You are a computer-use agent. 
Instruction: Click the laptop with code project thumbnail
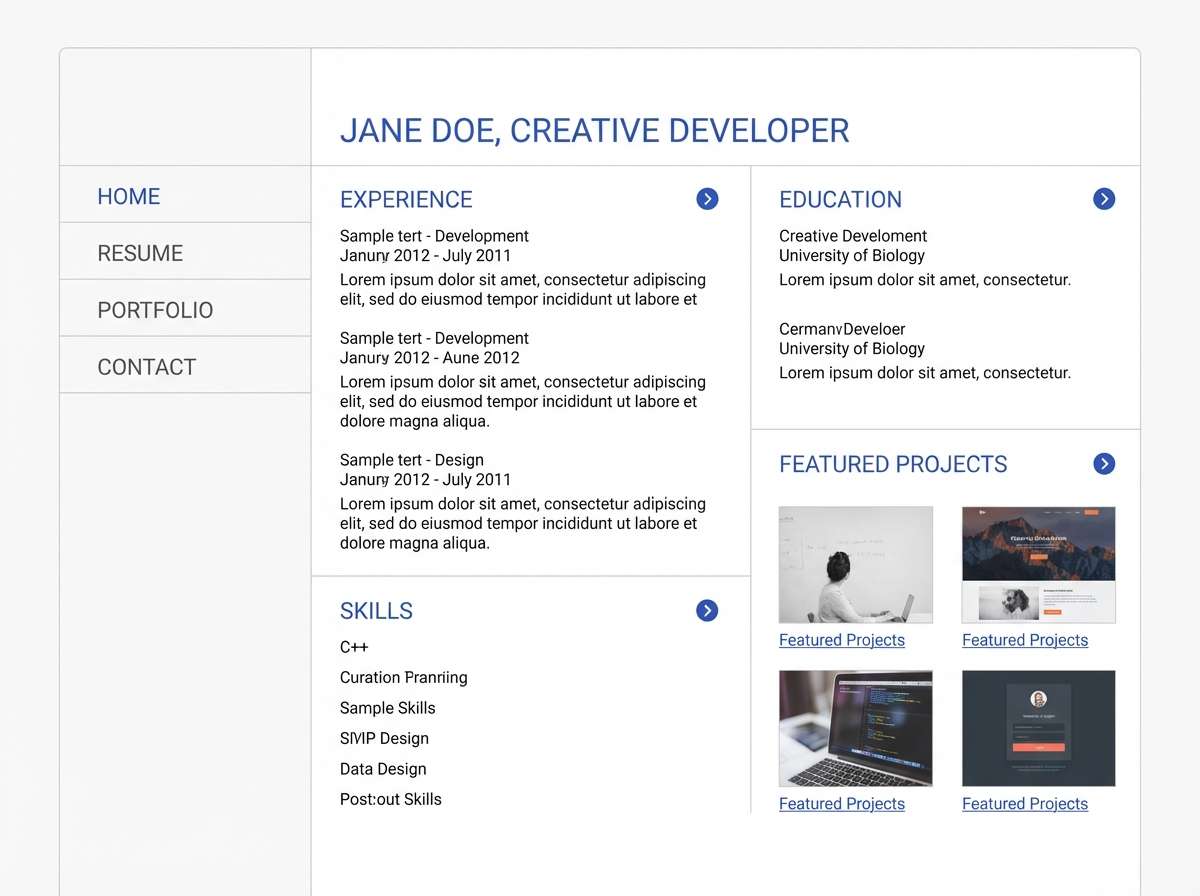point(855,728)
